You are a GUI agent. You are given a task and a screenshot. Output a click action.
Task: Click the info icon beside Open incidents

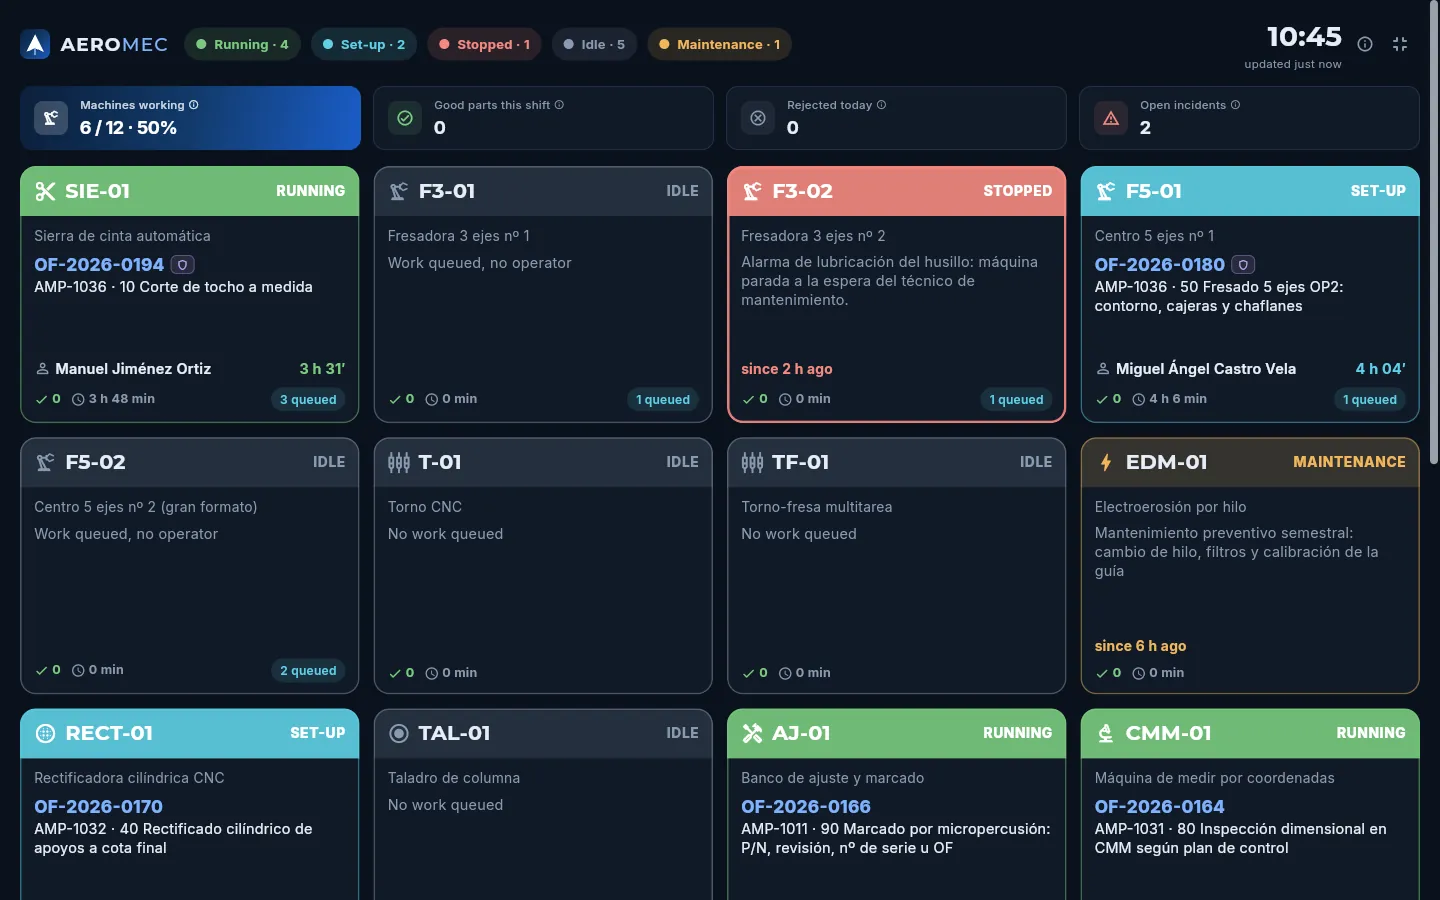pos(1235,105)
